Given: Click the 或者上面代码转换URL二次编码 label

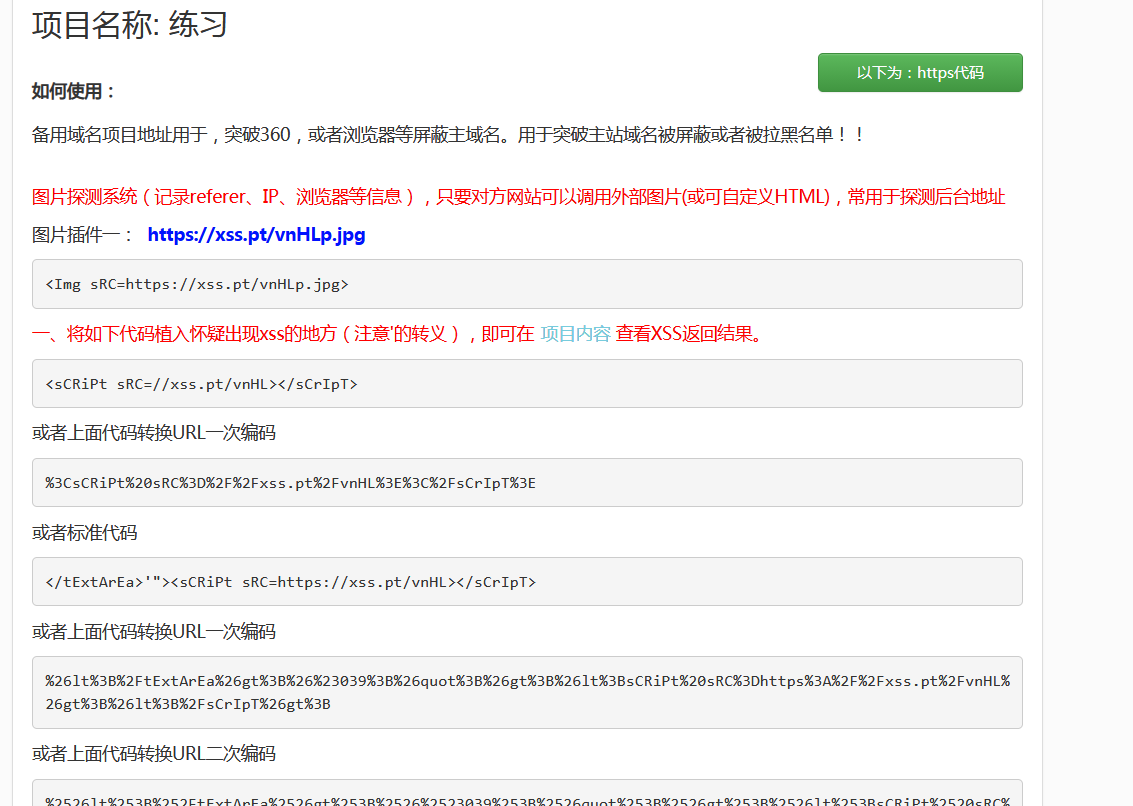Looking at the screenshot, I should (154, 754).
